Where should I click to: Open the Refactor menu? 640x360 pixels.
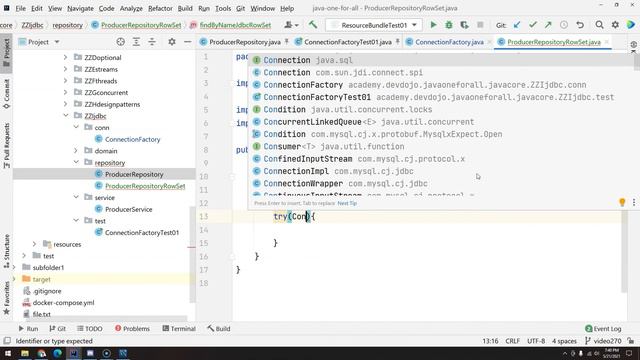(x=160, y=8)
